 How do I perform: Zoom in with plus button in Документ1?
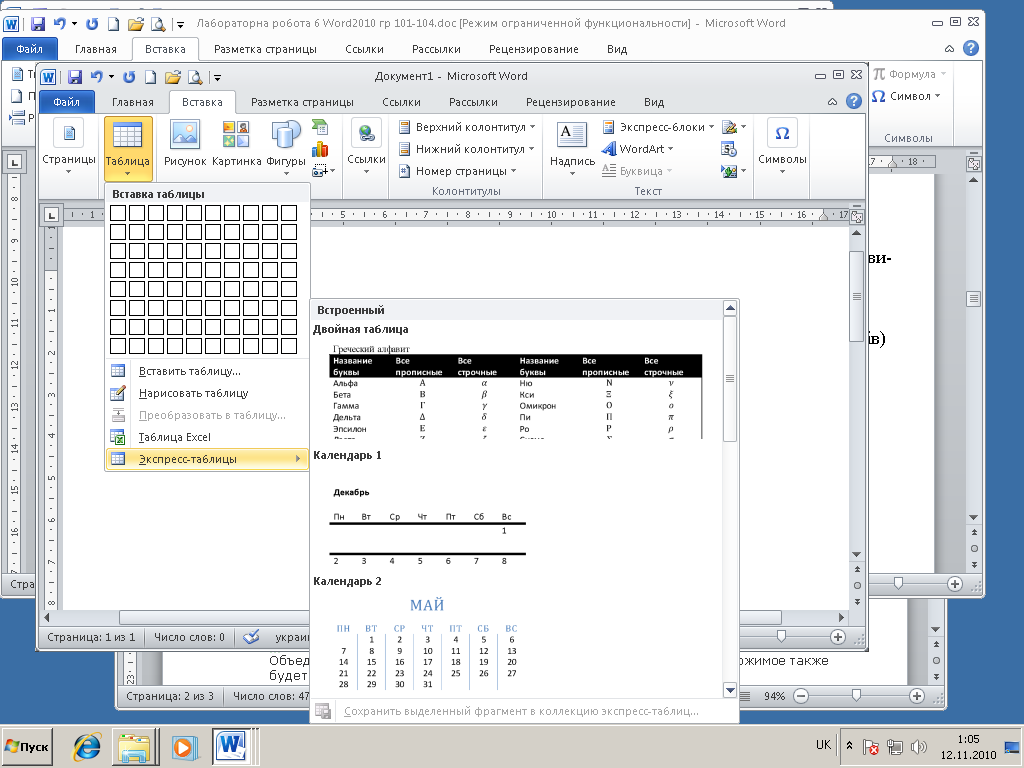pyautogui.click(x=838, y=637)
